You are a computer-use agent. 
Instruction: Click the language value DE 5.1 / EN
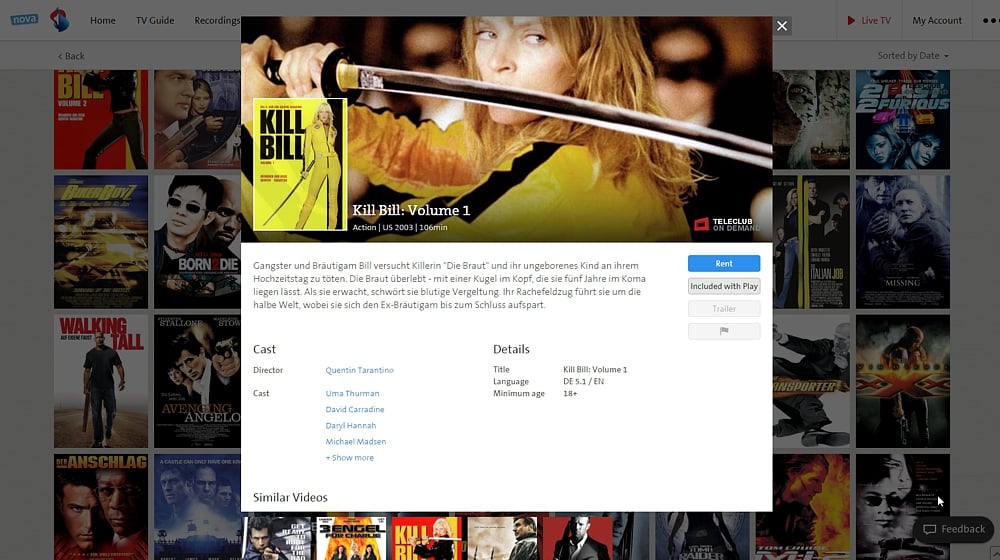coord(584,381)
